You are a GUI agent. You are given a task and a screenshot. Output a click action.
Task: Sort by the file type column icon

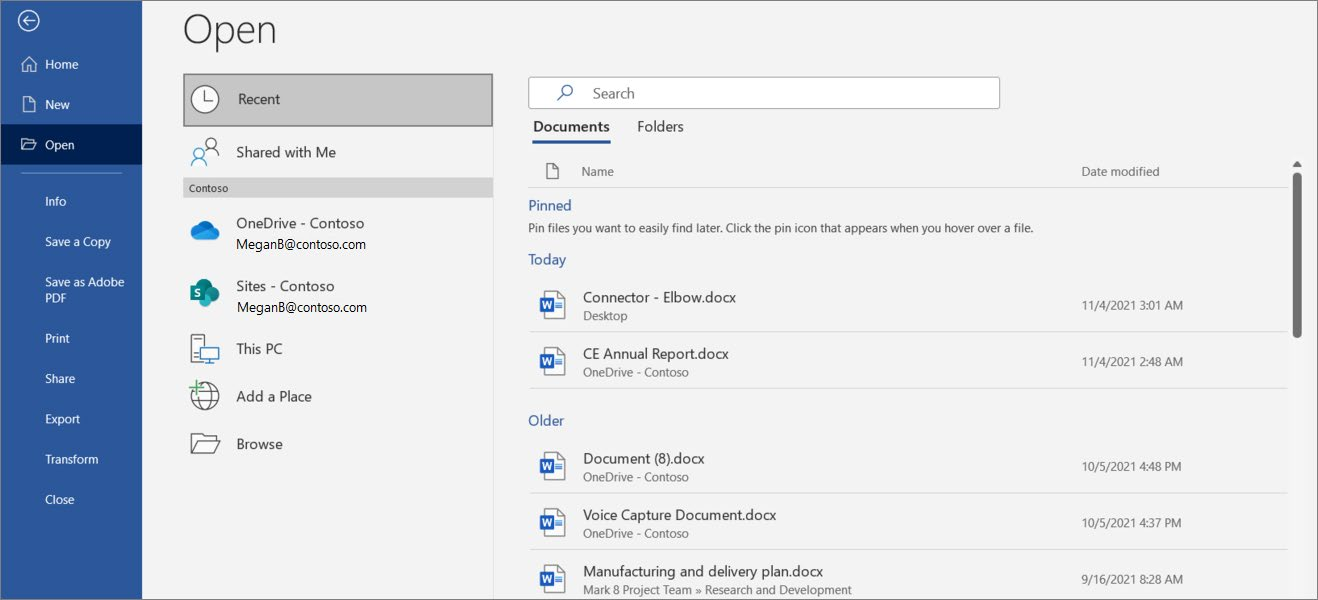coord(552,172)
